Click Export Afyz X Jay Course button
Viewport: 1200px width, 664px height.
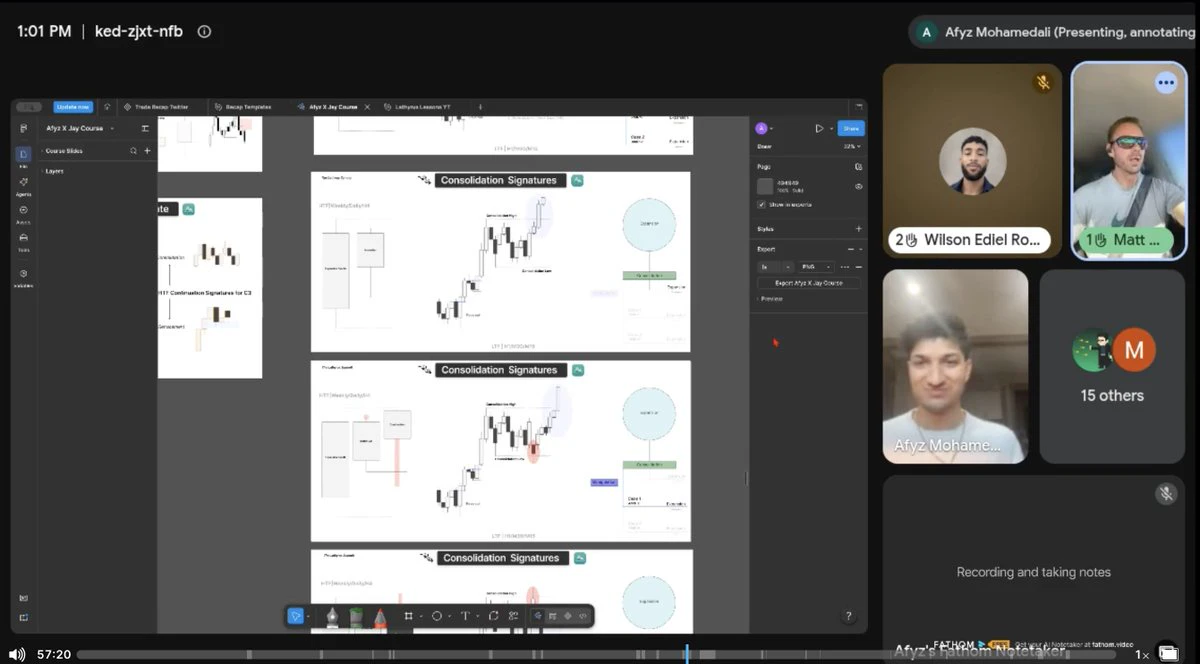[809, 283]
